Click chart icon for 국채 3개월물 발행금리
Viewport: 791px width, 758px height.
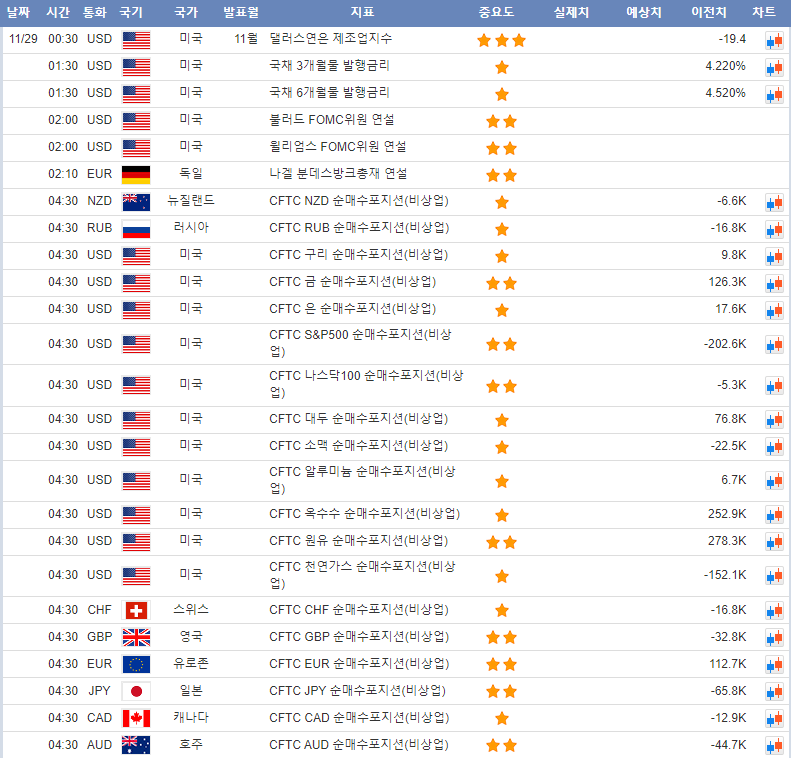click(774, 67)
